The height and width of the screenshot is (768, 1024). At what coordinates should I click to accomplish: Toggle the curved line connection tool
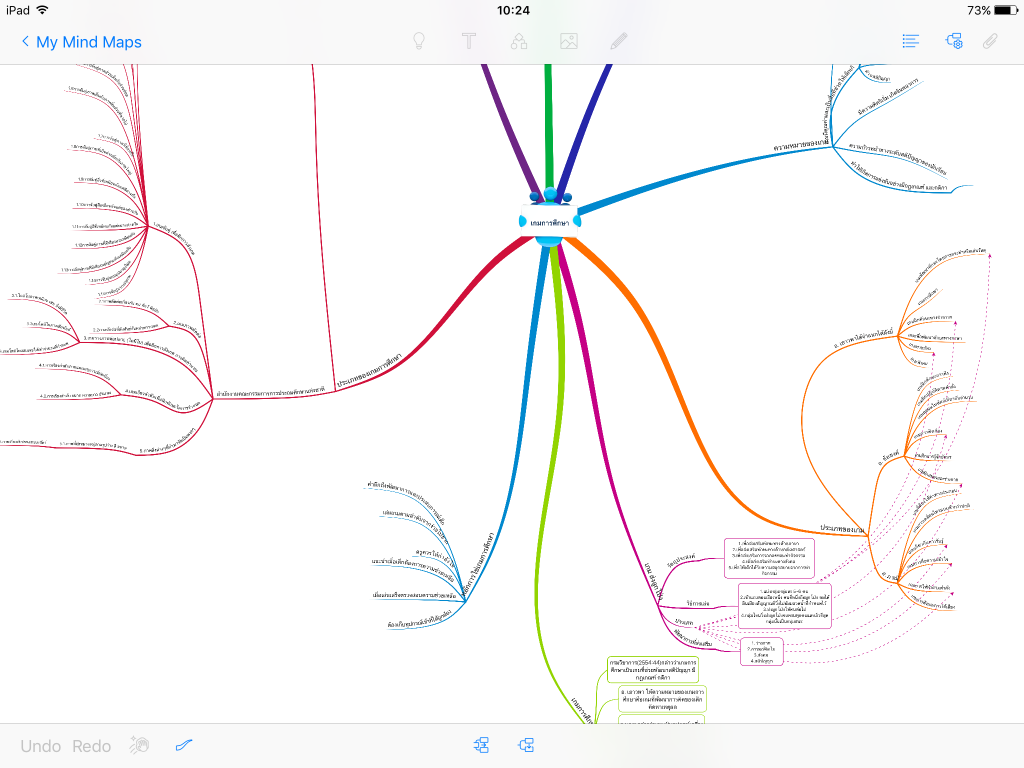point(184,745)
